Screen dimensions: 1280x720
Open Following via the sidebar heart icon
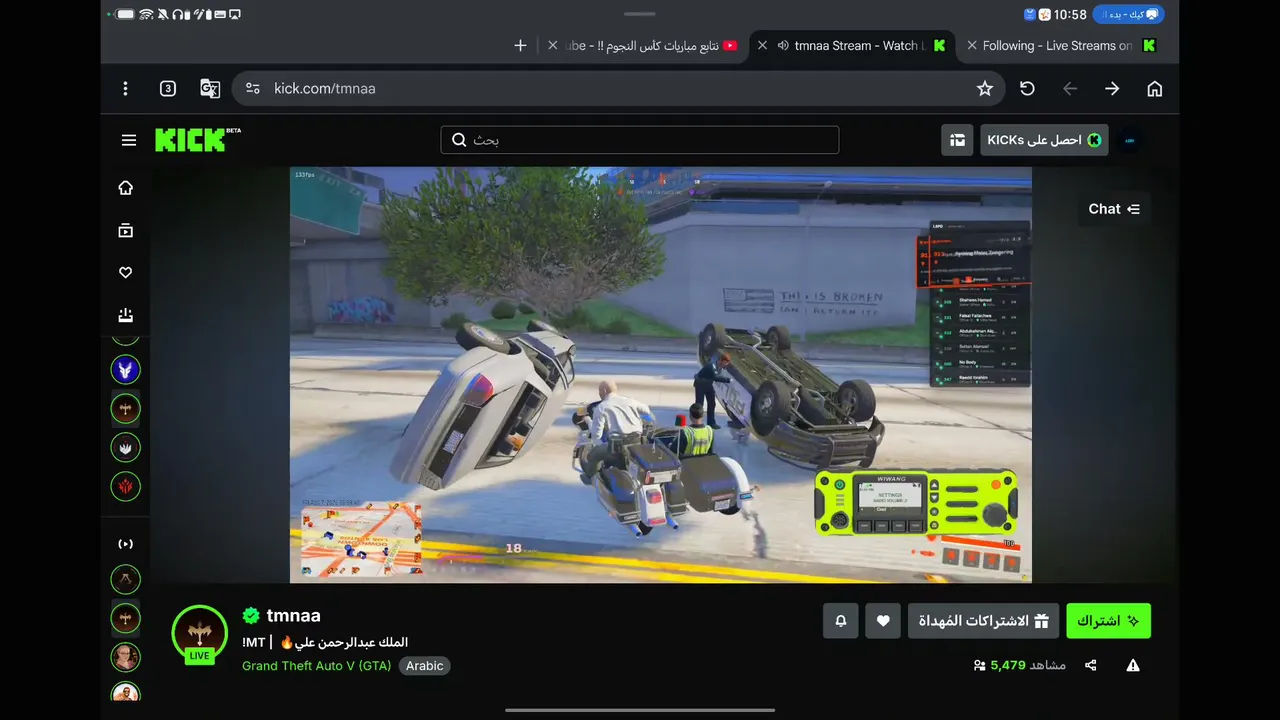[126, 273]
